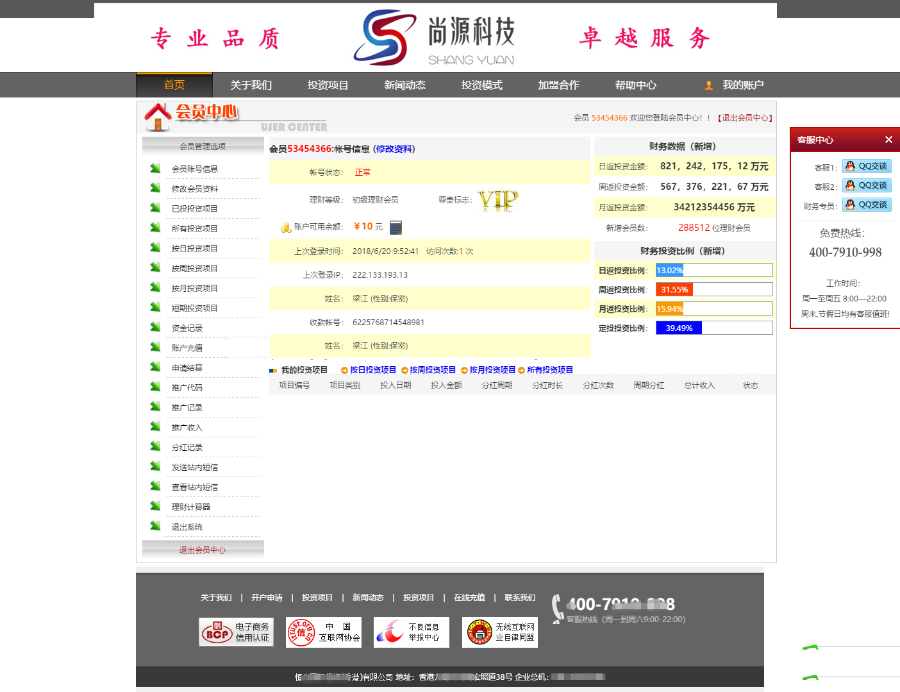
Task: Click the 不良信息举报中心 badge
Action: (411, 632)
